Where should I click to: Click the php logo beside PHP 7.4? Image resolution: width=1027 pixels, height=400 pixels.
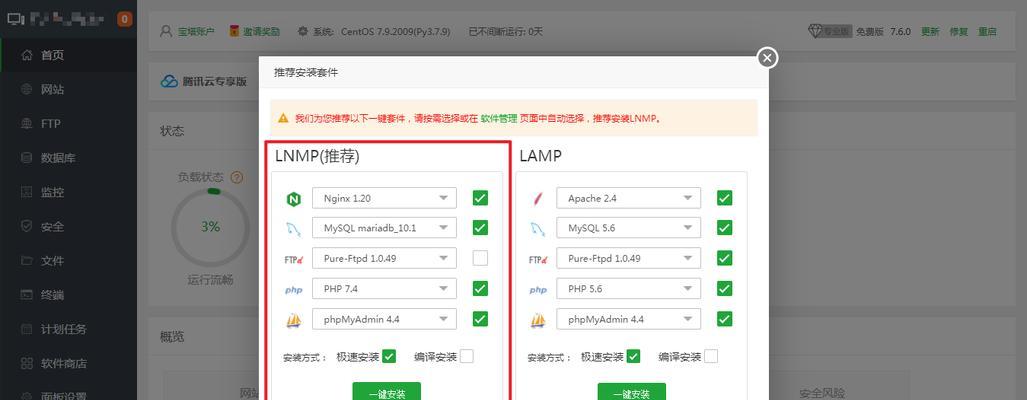(x=293, y=290)
